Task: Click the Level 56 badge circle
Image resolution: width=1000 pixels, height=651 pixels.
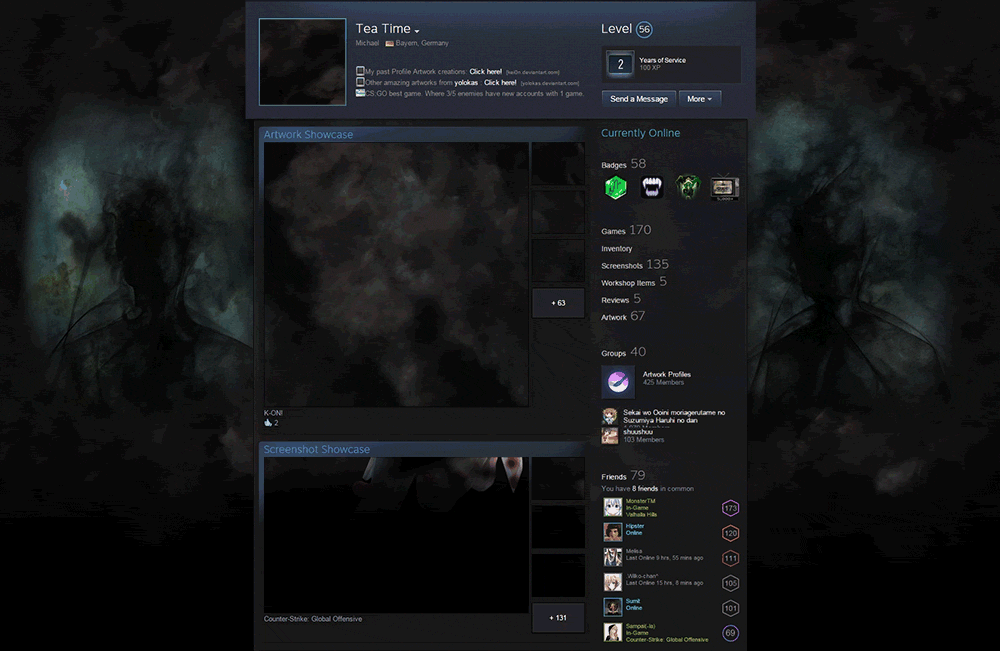Action: pyautogui.click(x=644, y=29)
